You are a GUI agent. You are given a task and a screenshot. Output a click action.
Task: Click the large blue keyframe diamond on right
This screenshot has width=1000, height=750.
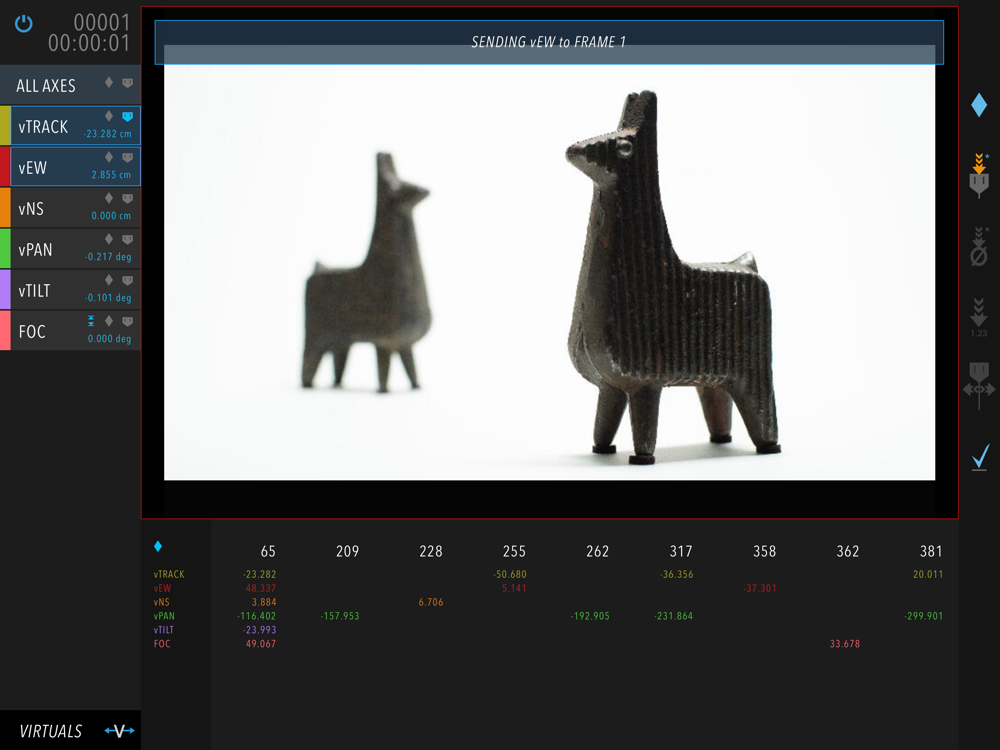(x=979, y=105)
